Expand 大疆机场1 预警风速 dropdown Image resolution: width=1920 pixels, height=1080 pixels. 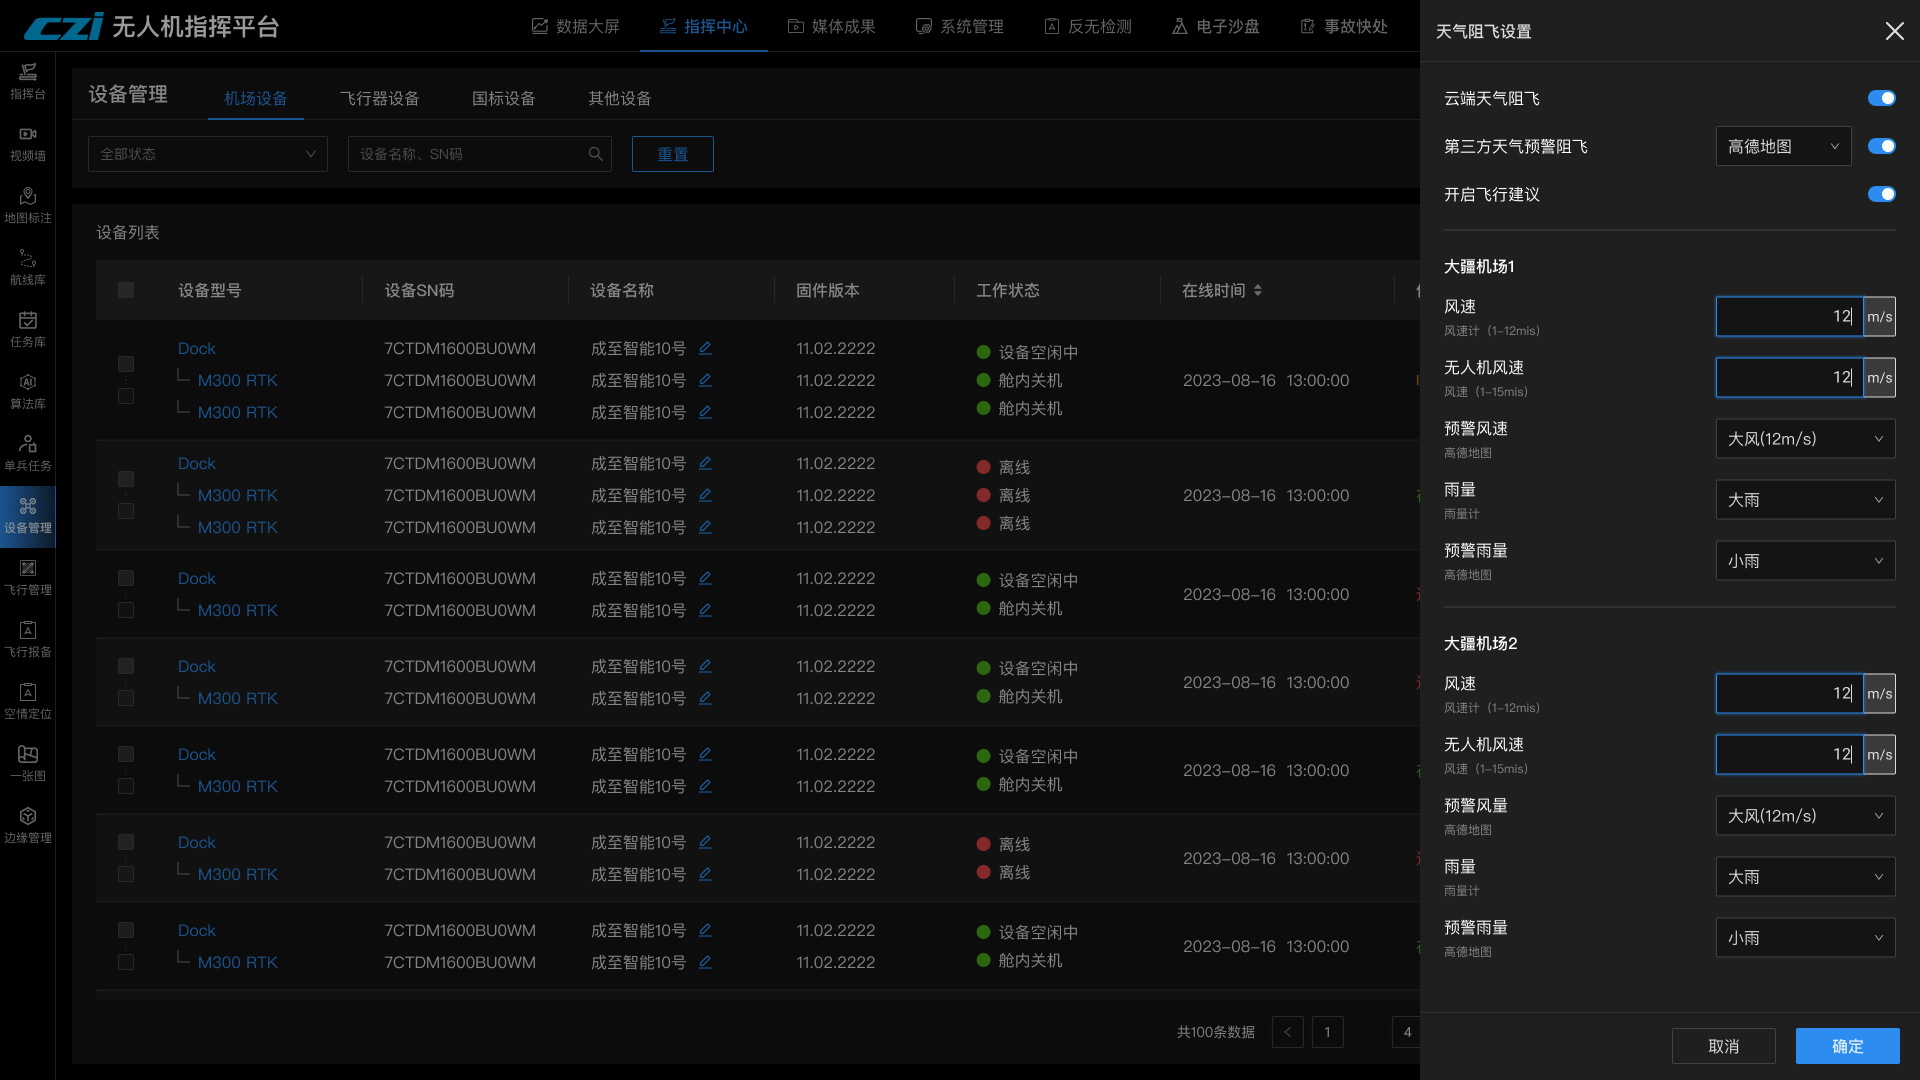click(x=1805, y=439)
